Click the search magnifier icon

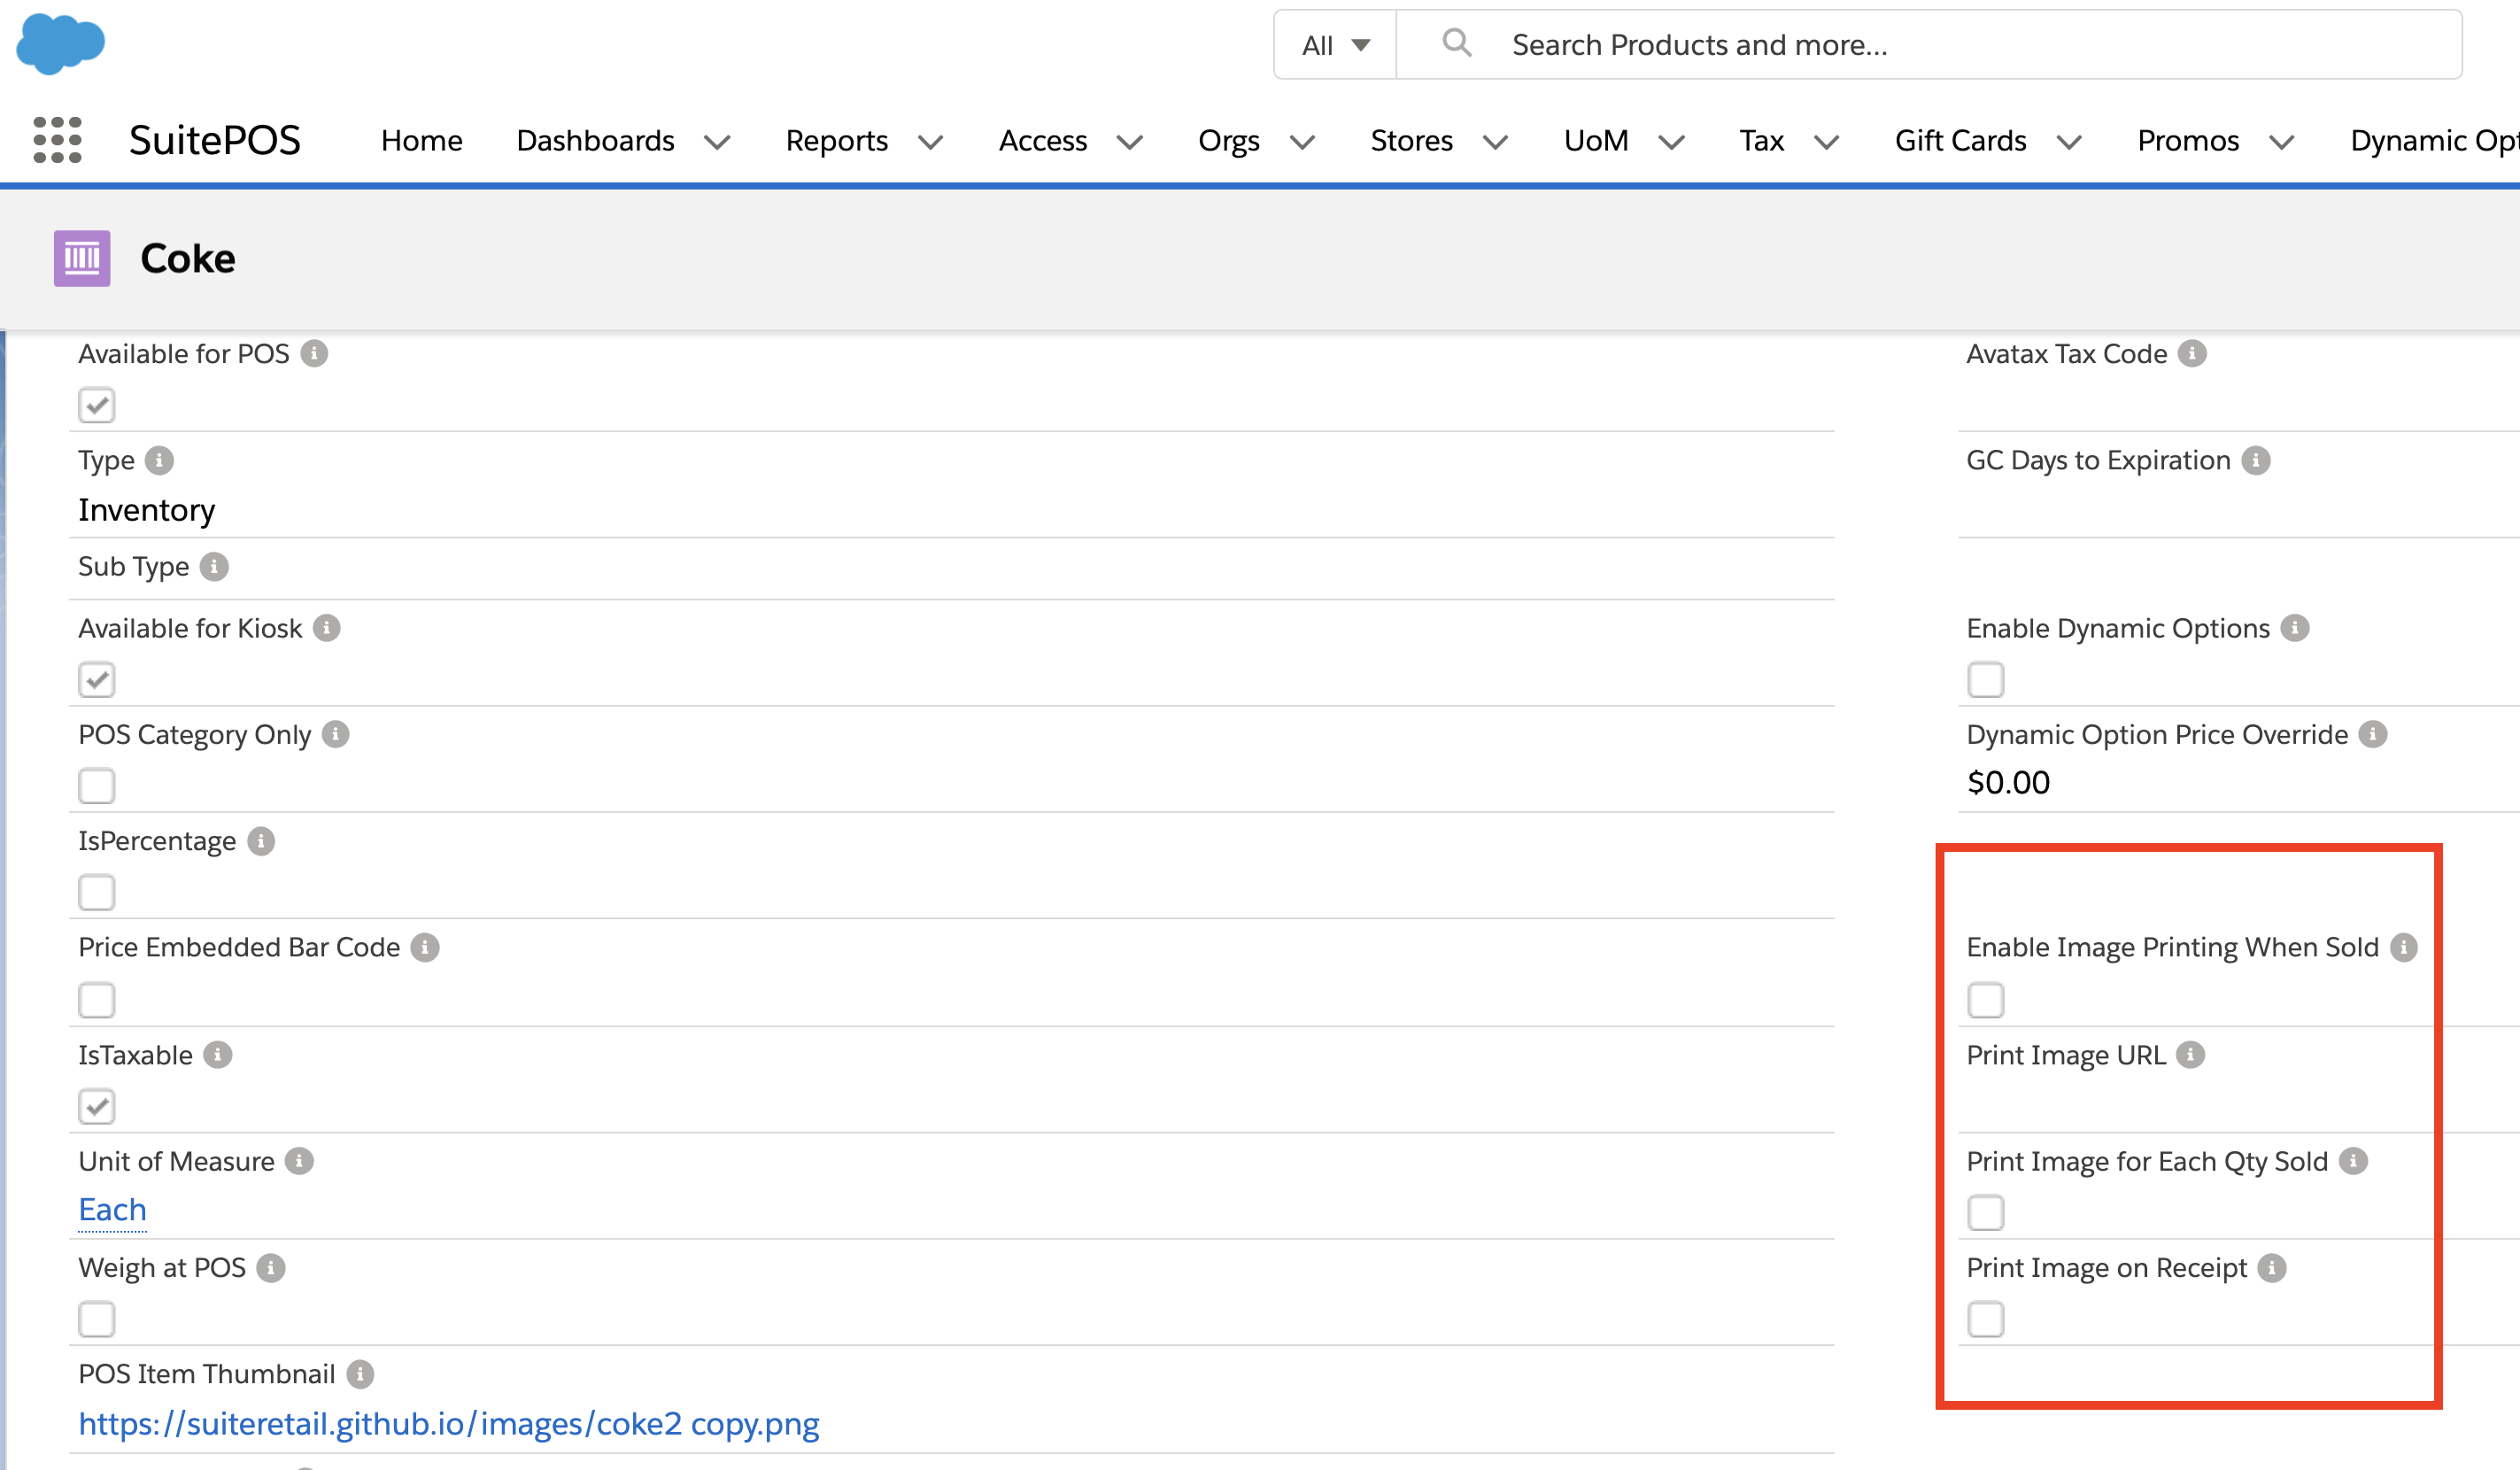pyautogui.click(x=1456, y=43)
